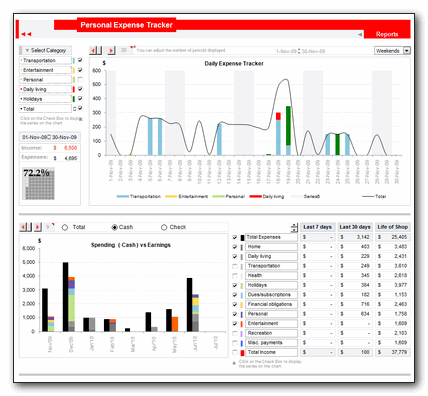Image resolution: width=428 pixels, height=396 pixels.
Task: Select the Transportation category label
Action: click(45, 60)
